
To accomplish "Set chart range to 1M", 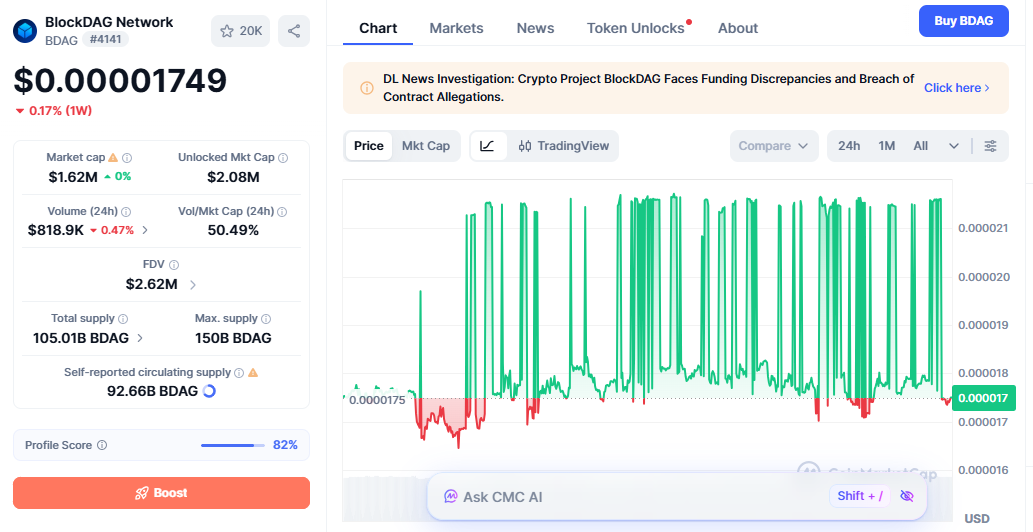I will tap(887, 146).
